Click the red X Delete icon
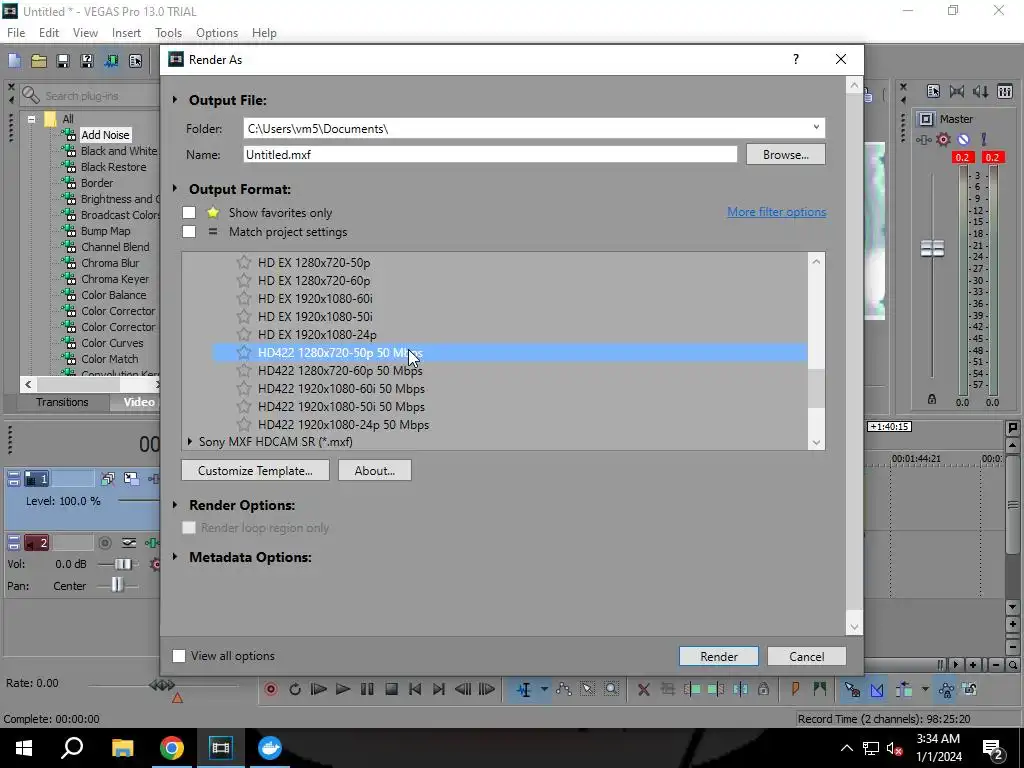 (643, 689)
